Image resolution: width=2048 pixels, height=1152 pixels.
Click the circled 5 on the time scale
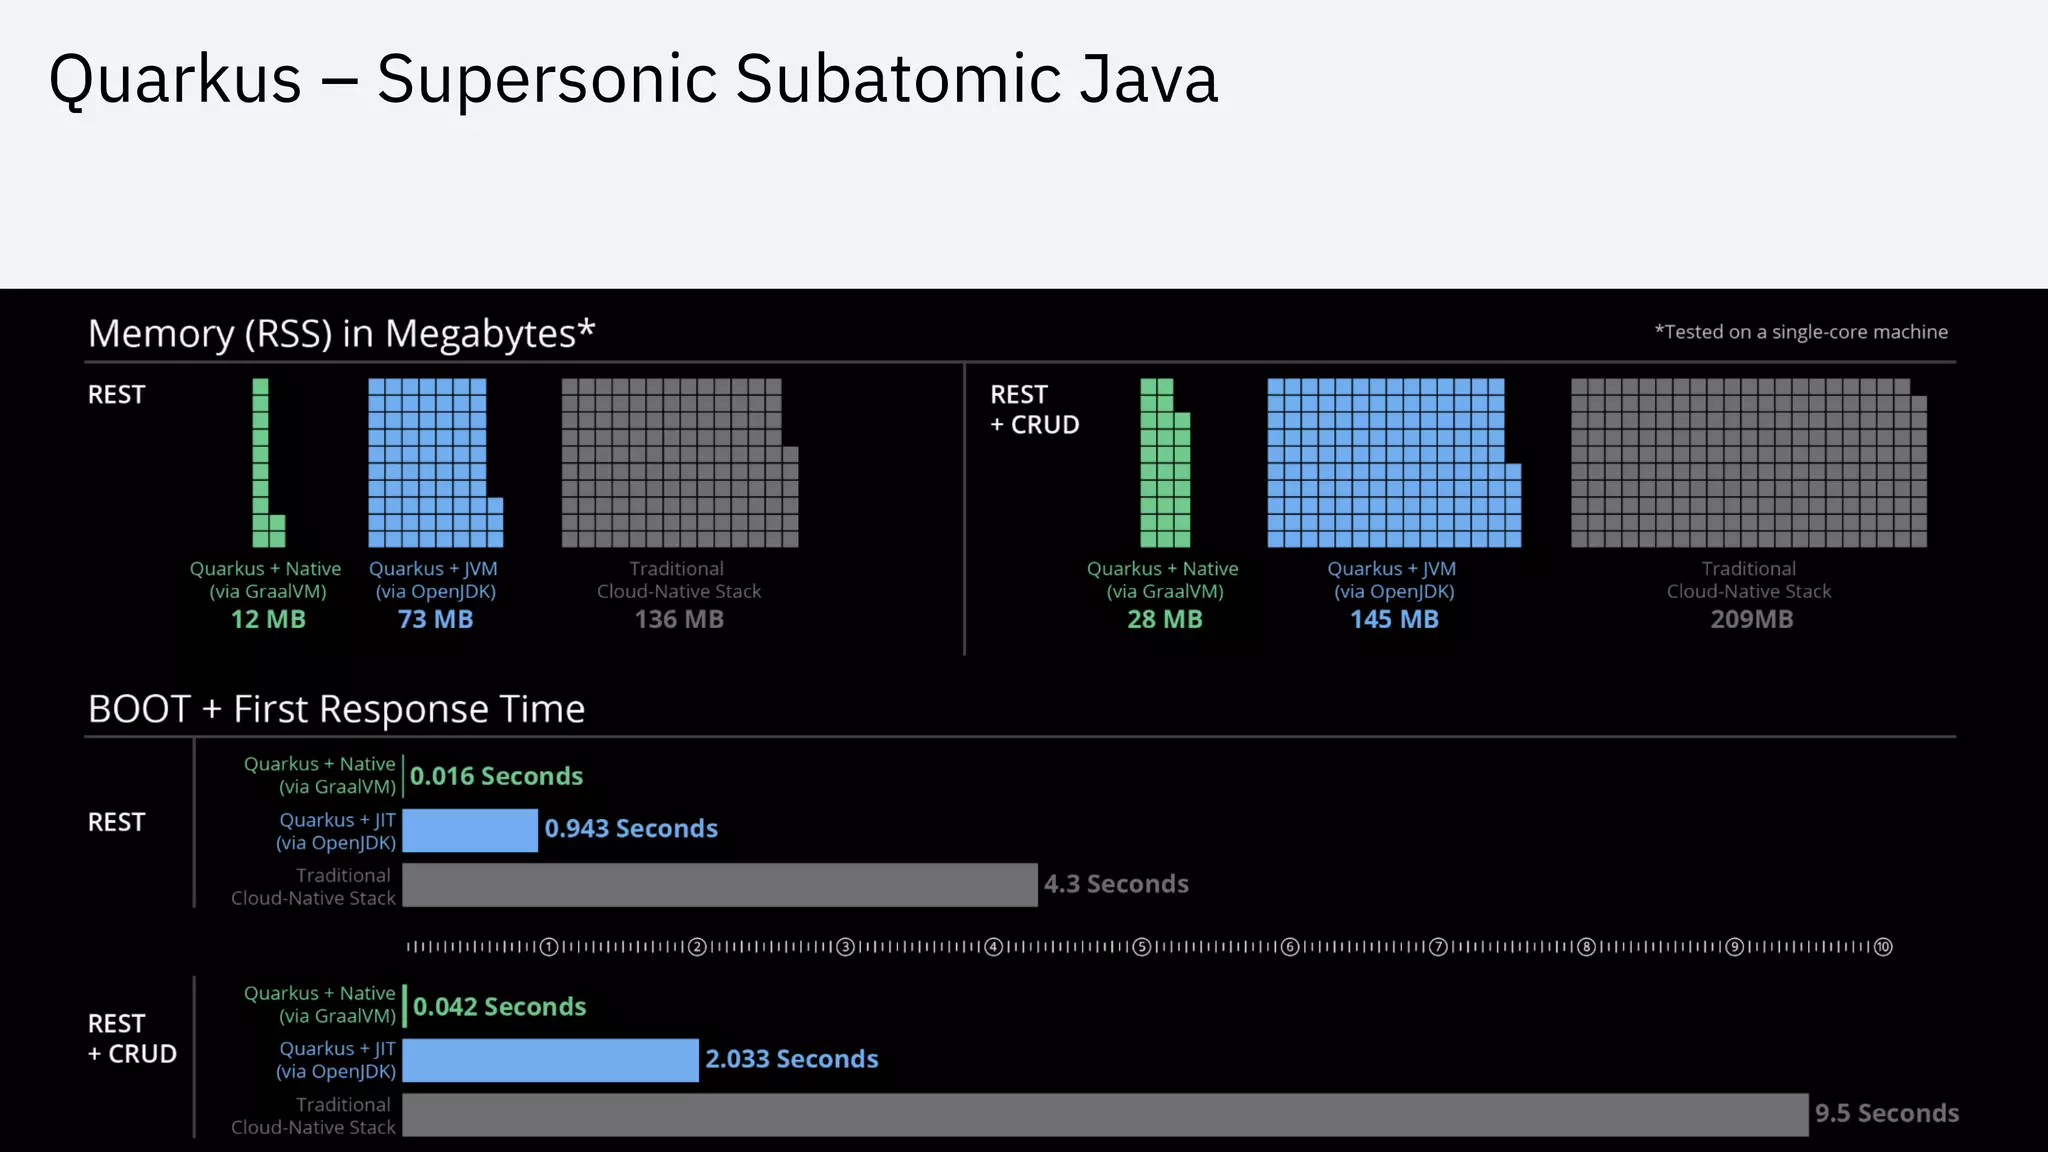pos(1142,947)
